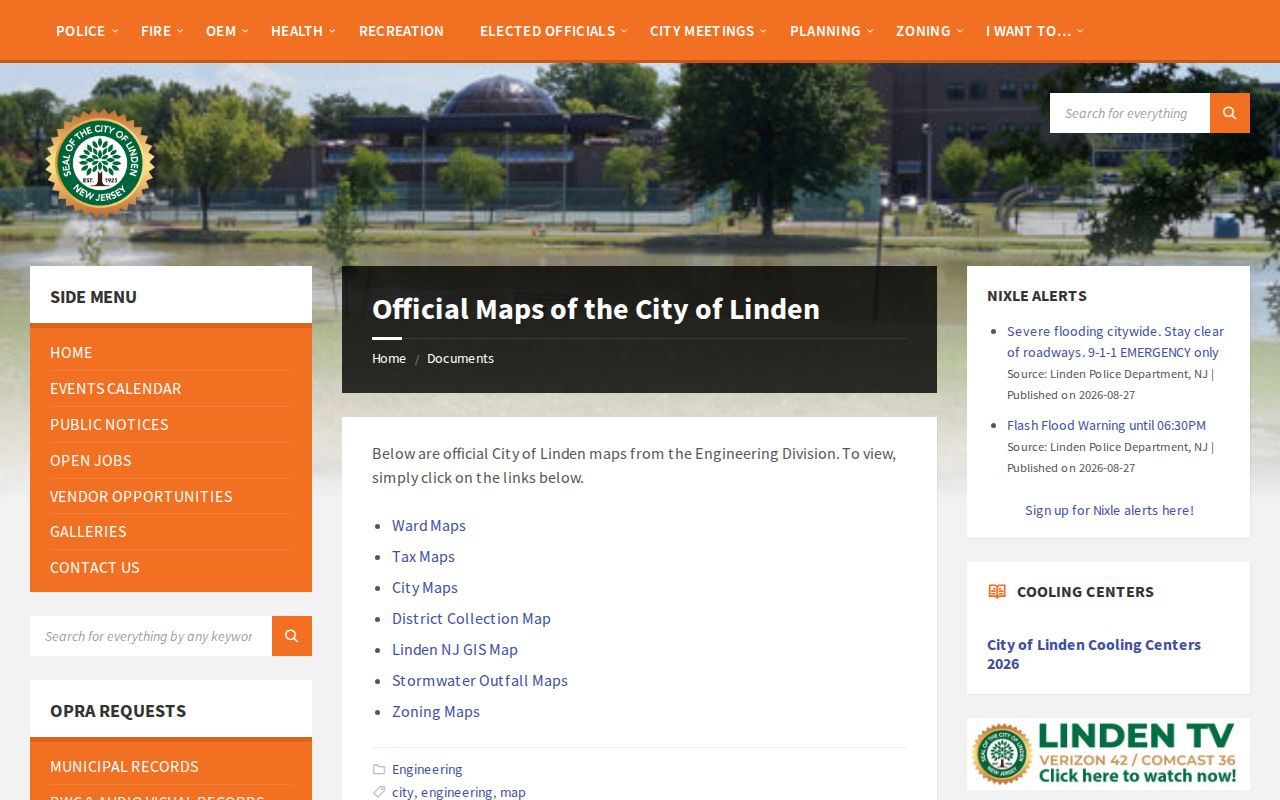1280x800 pixels.
Task: Open City of Linden Cooling Centers 2026
Action: point(1094,654)
